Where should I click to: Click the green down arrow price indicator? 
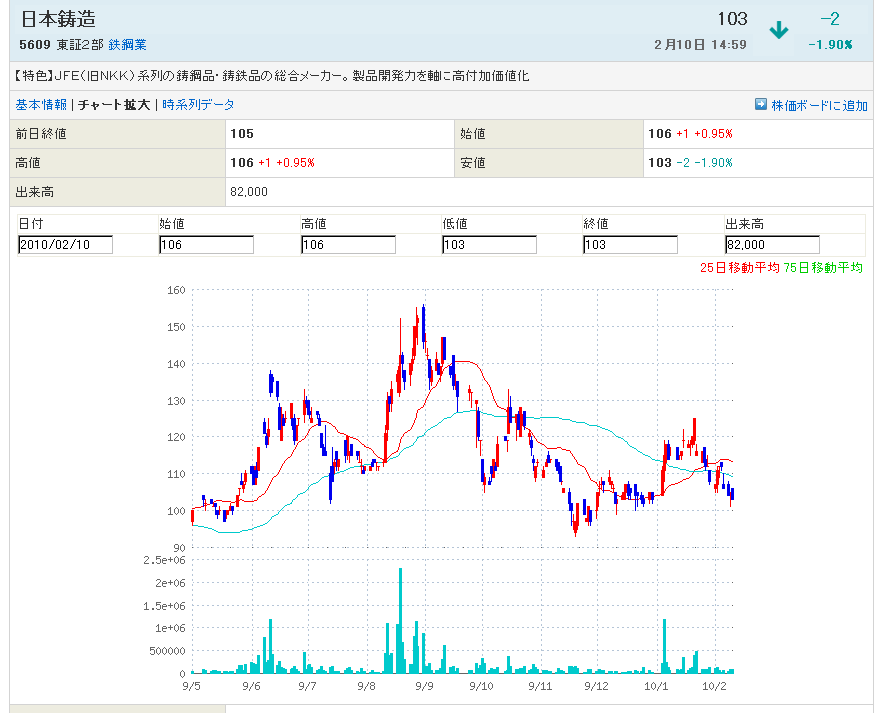pos(779,30)
